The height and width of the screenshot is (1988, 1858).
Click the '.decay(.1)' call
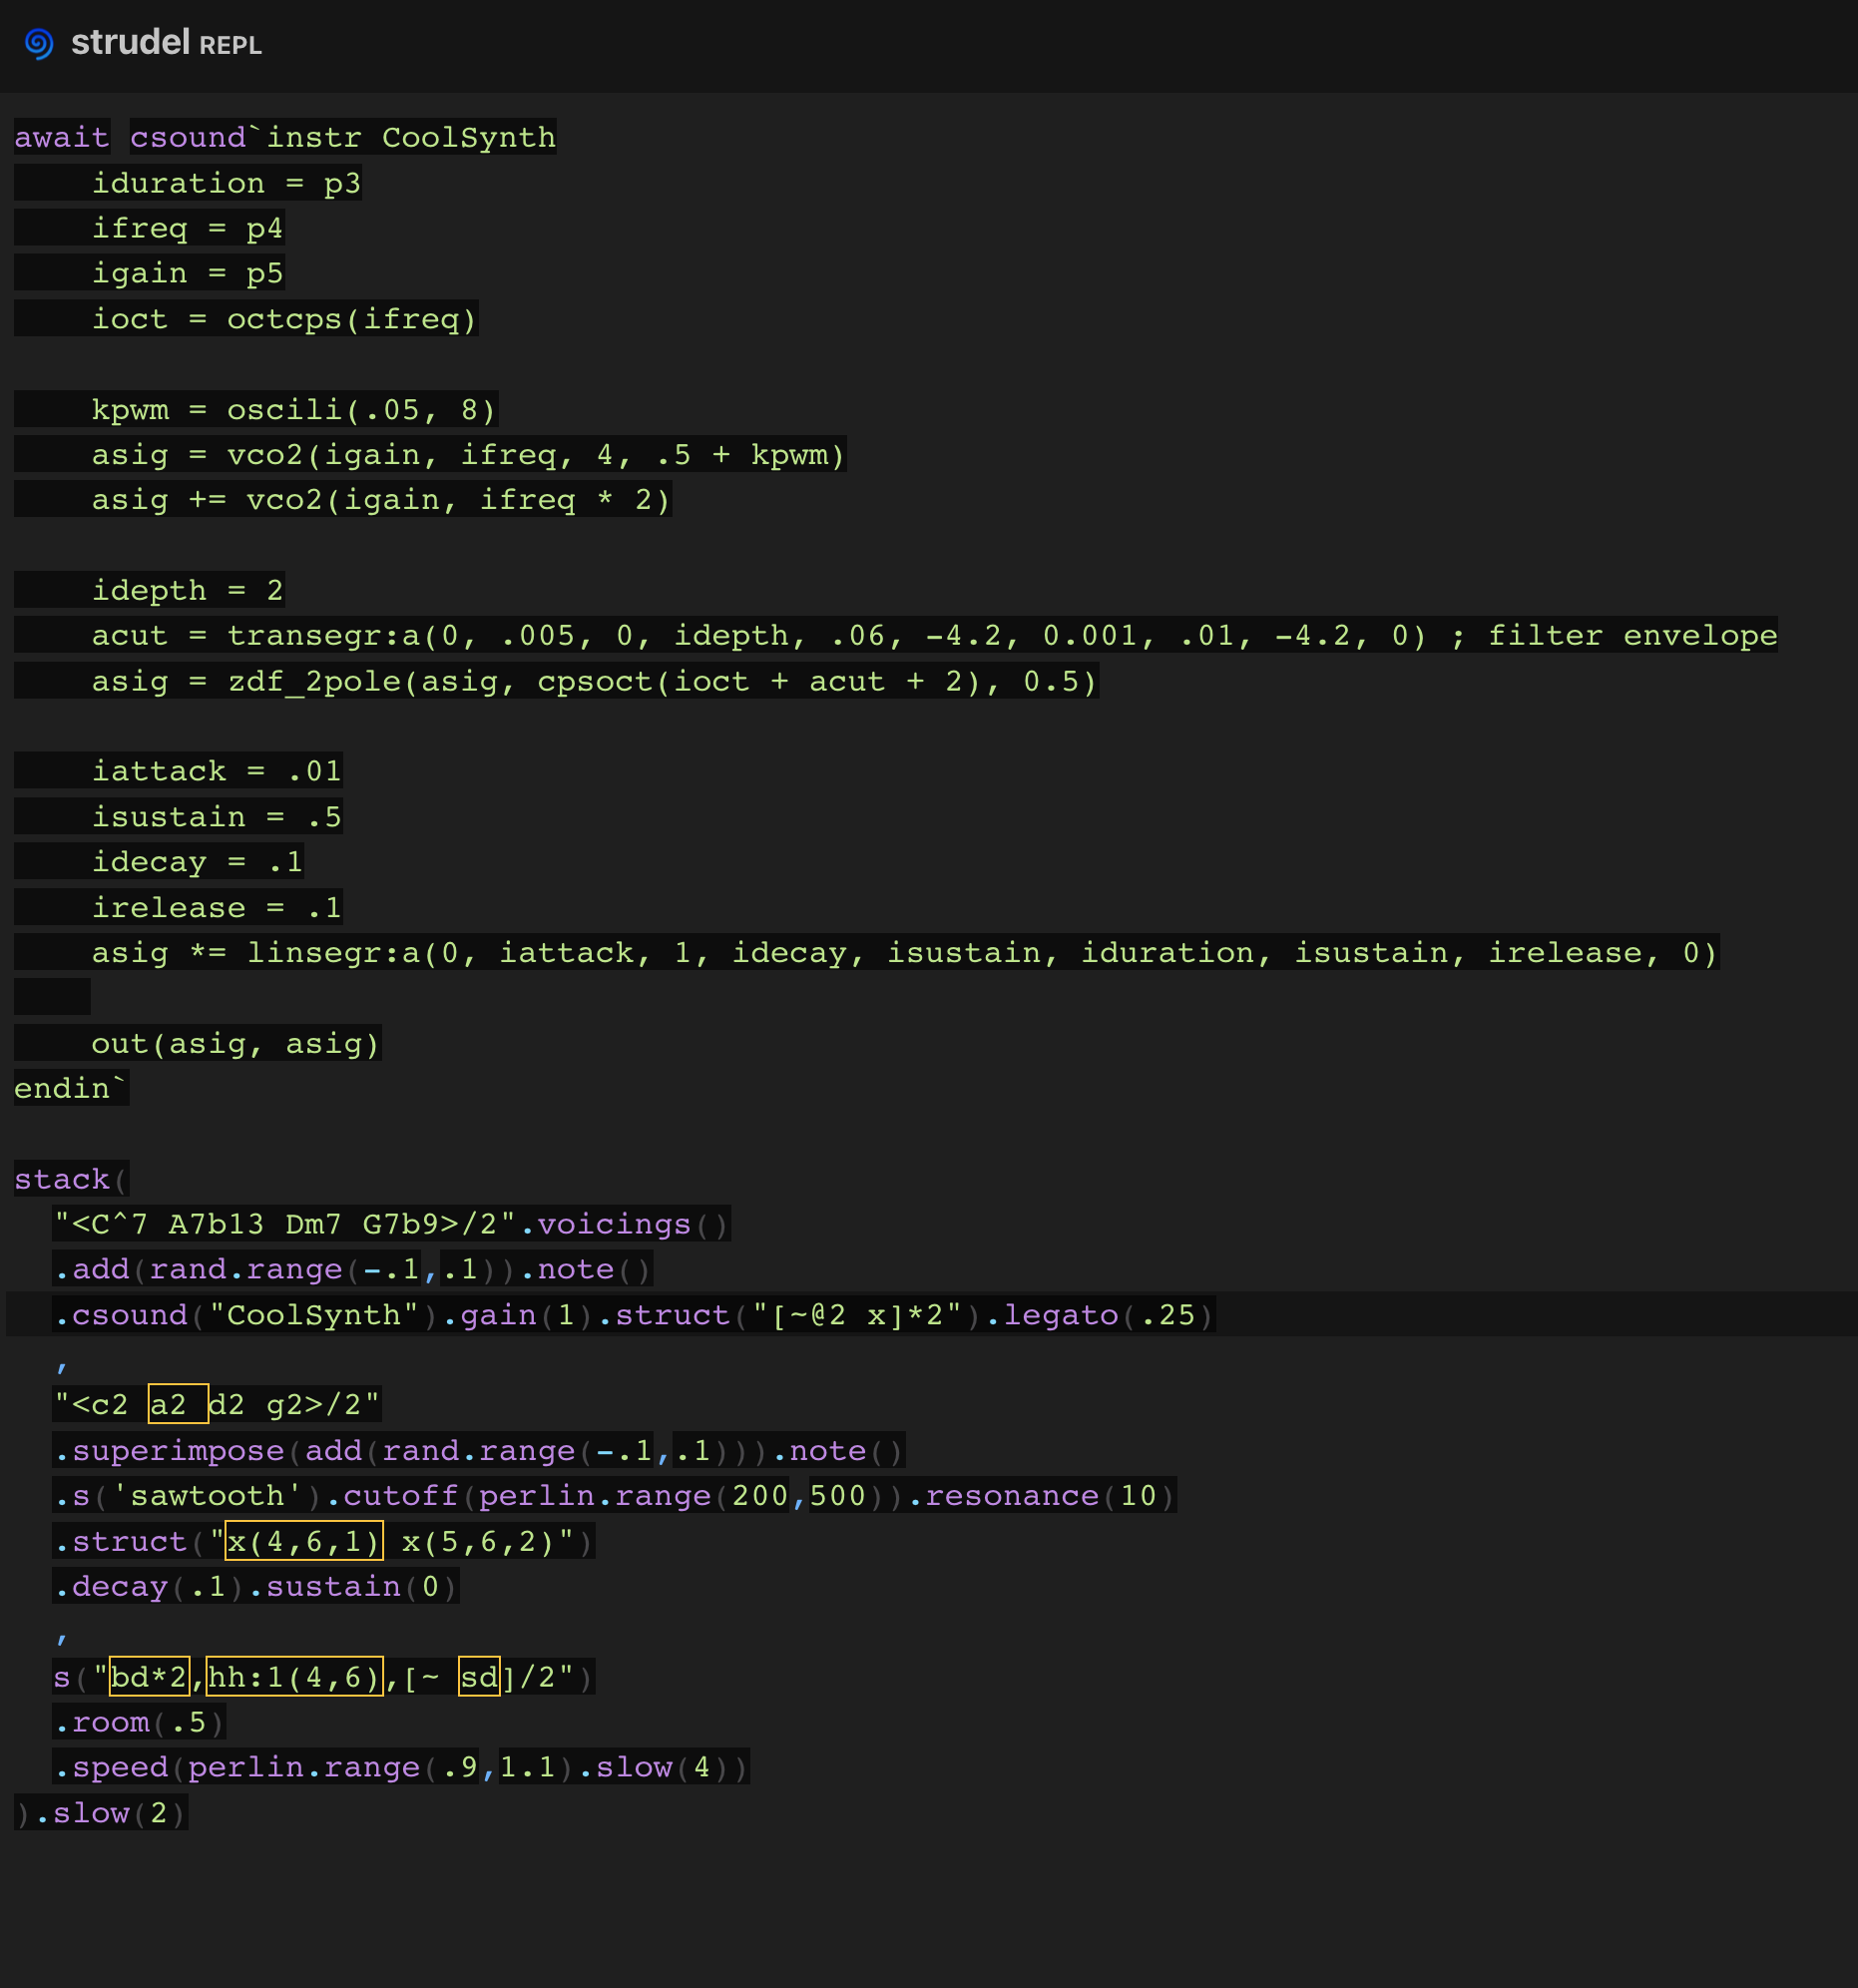149,1586
